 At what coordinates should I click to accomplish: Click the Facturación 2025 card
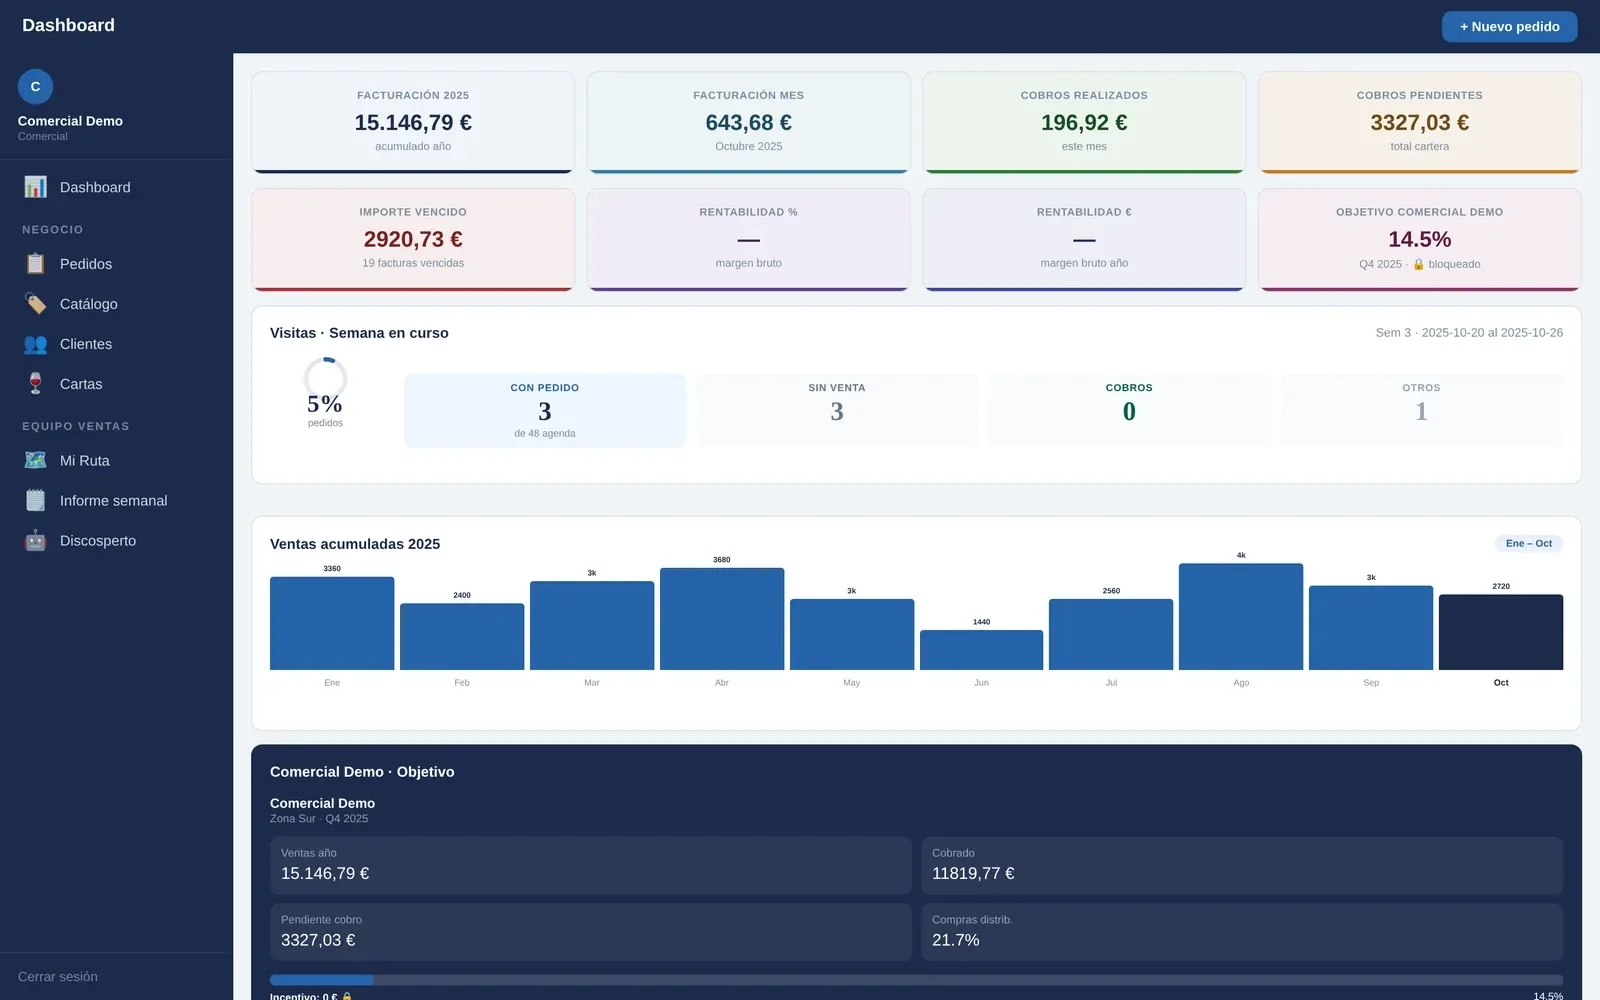(x=413, y=122)
